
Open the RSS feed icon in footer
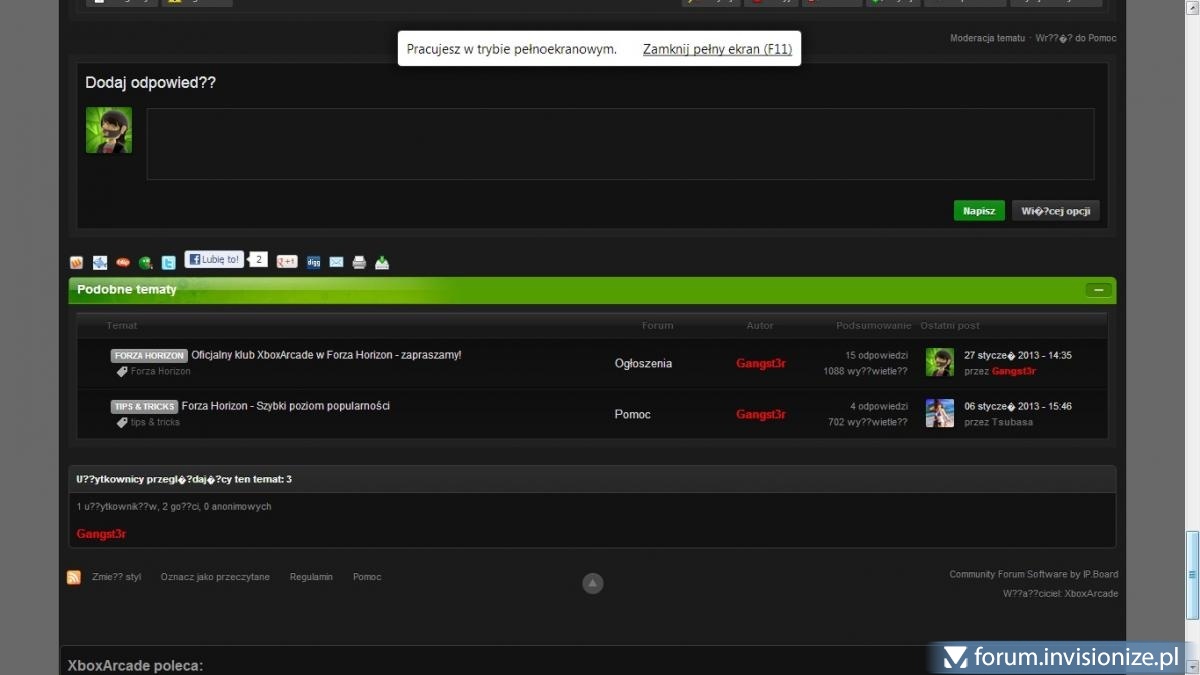tap(74, 577)
